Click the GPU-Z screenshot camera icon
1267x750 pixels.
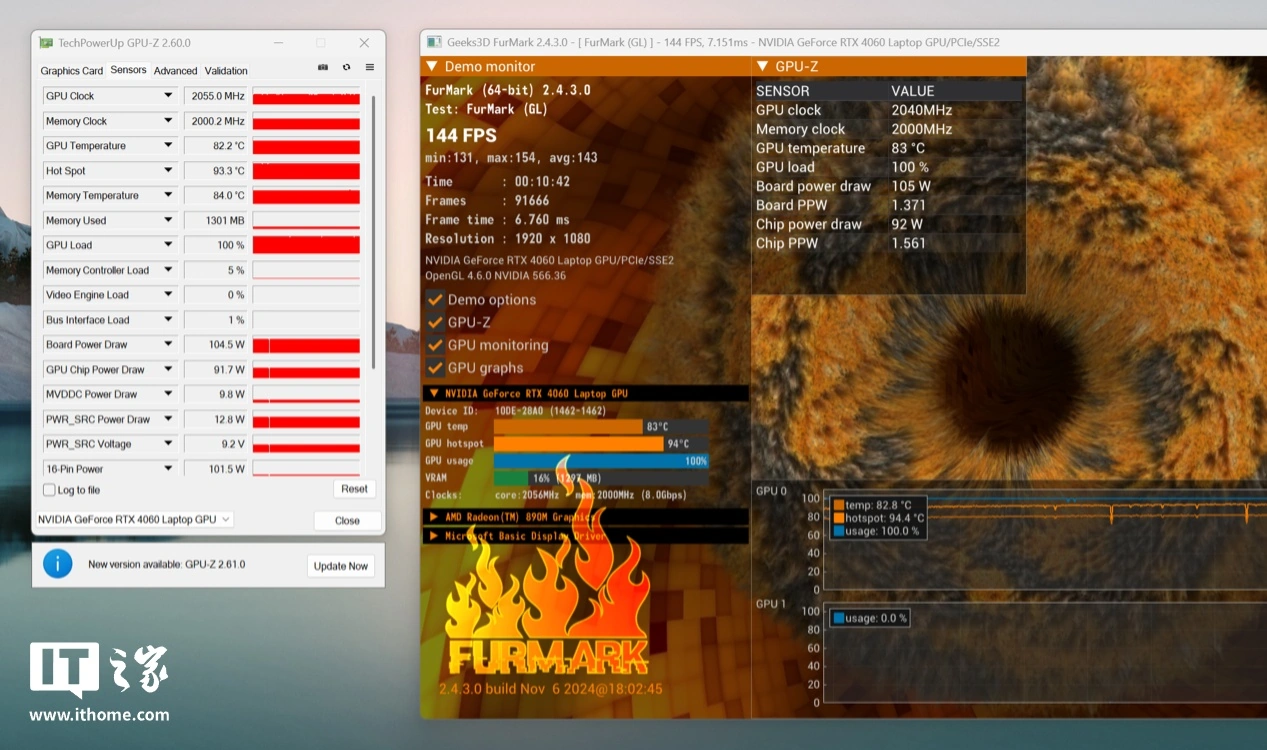(x=323, y=68)
